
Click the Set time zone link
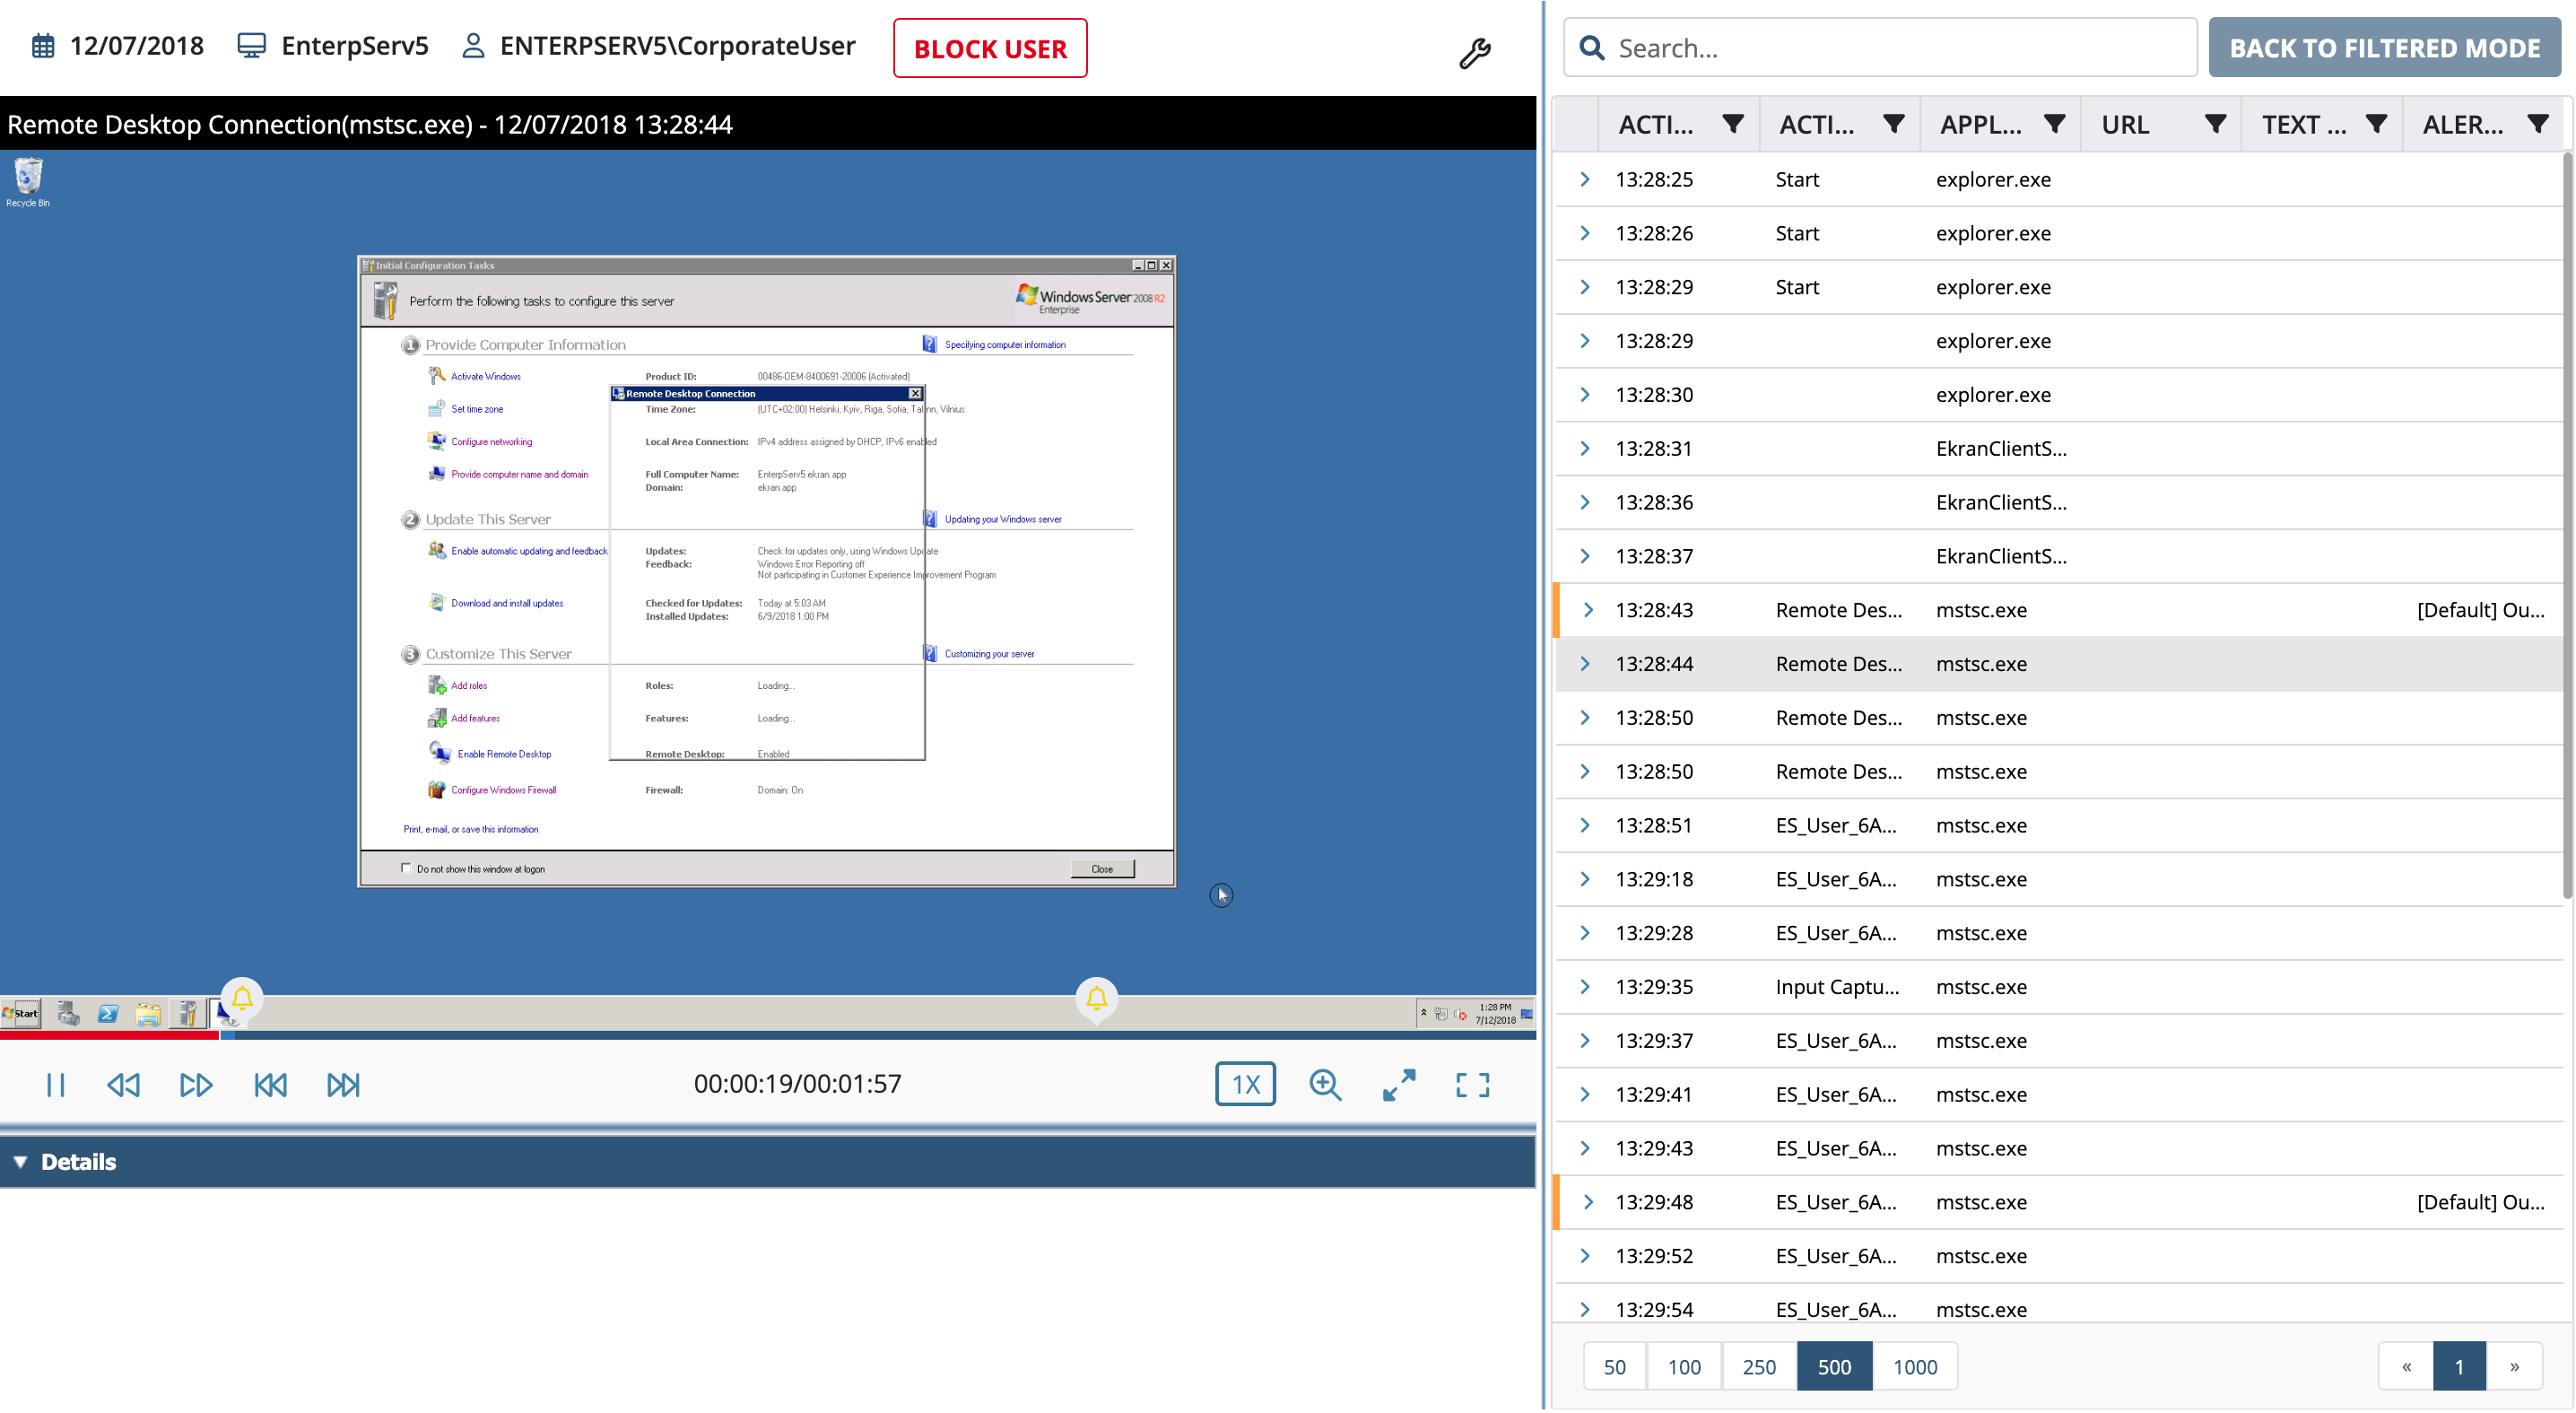477,409
